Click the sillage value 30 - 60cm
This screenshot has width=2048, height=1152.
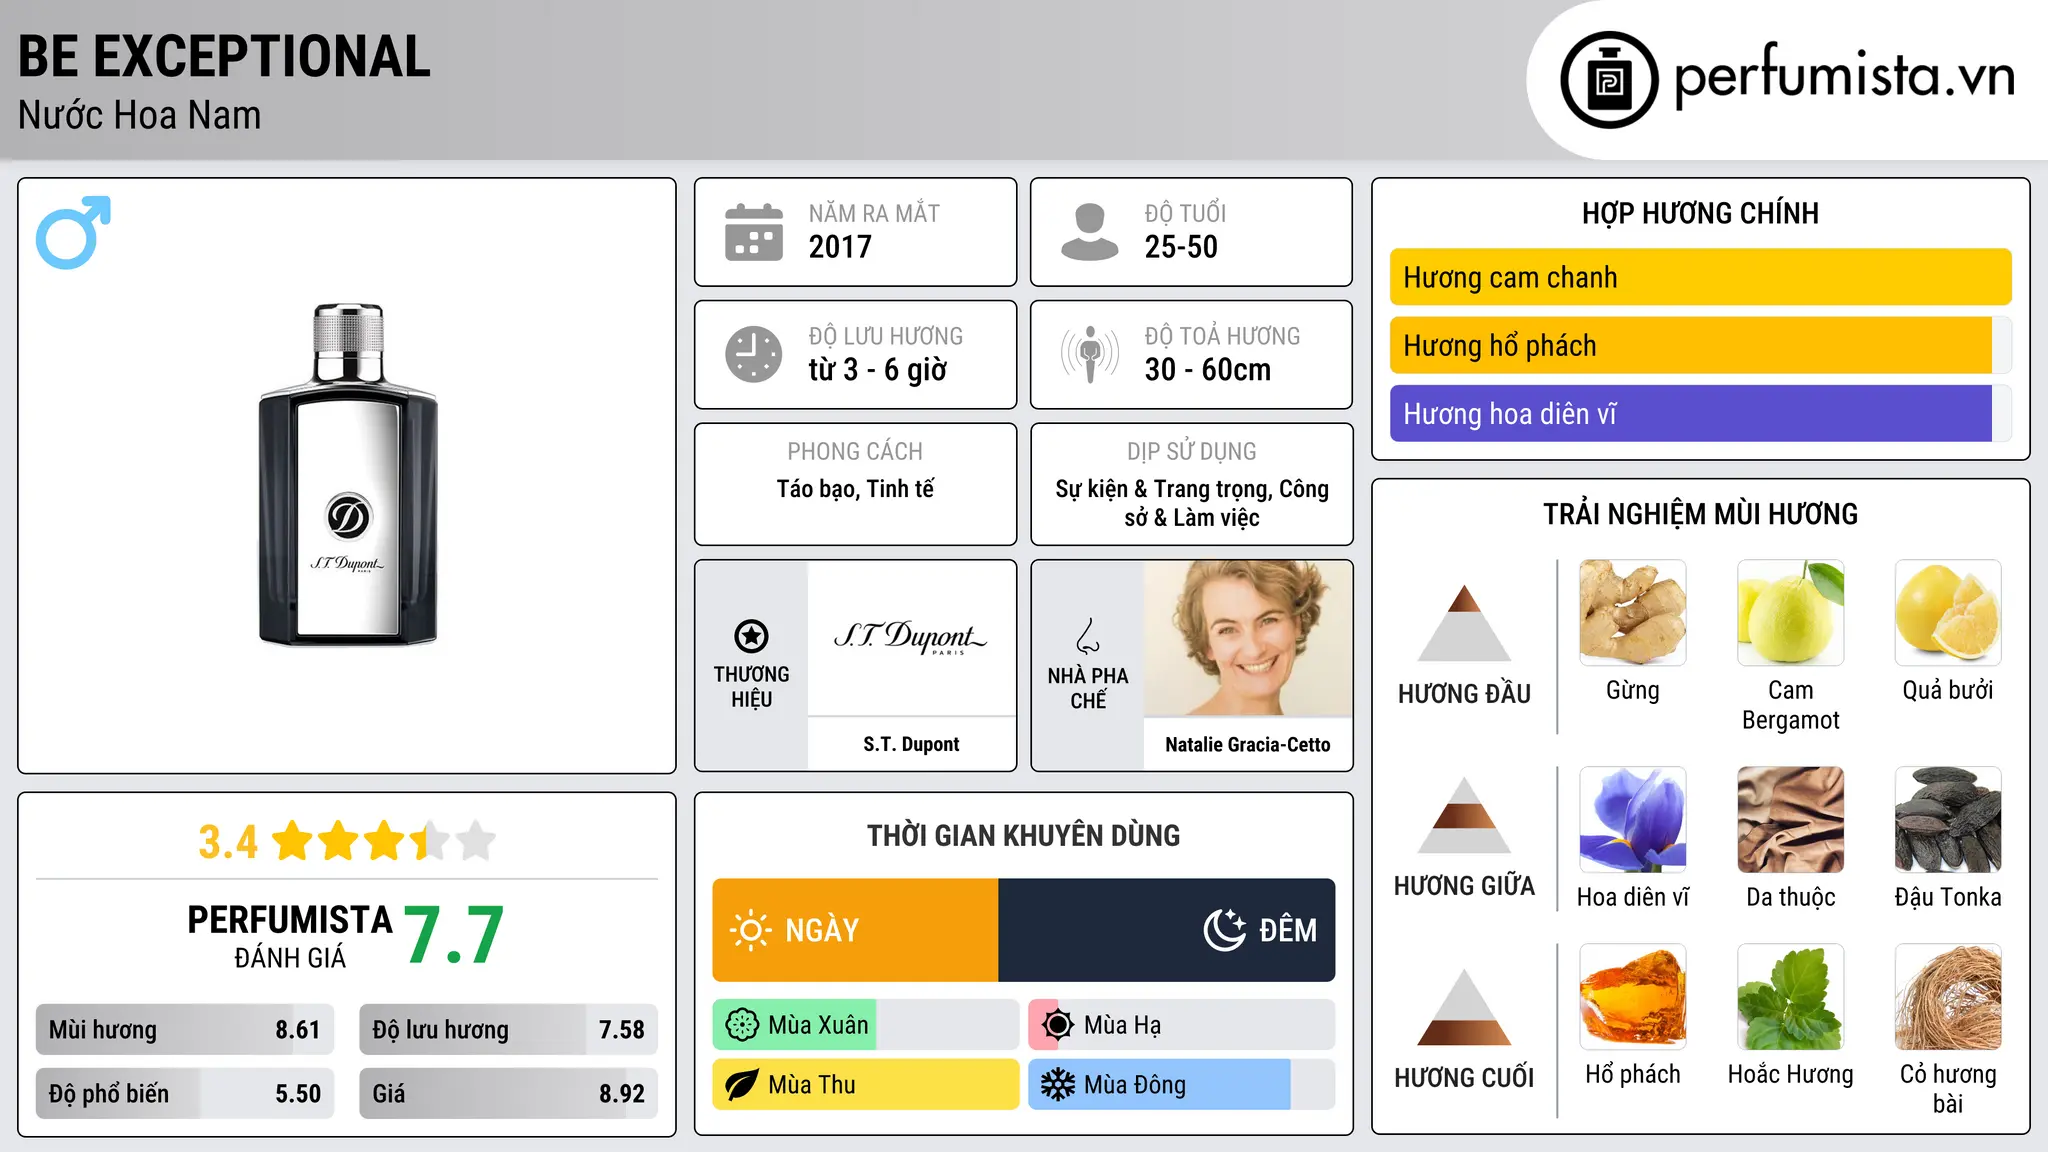click(x=1208, y=370)
